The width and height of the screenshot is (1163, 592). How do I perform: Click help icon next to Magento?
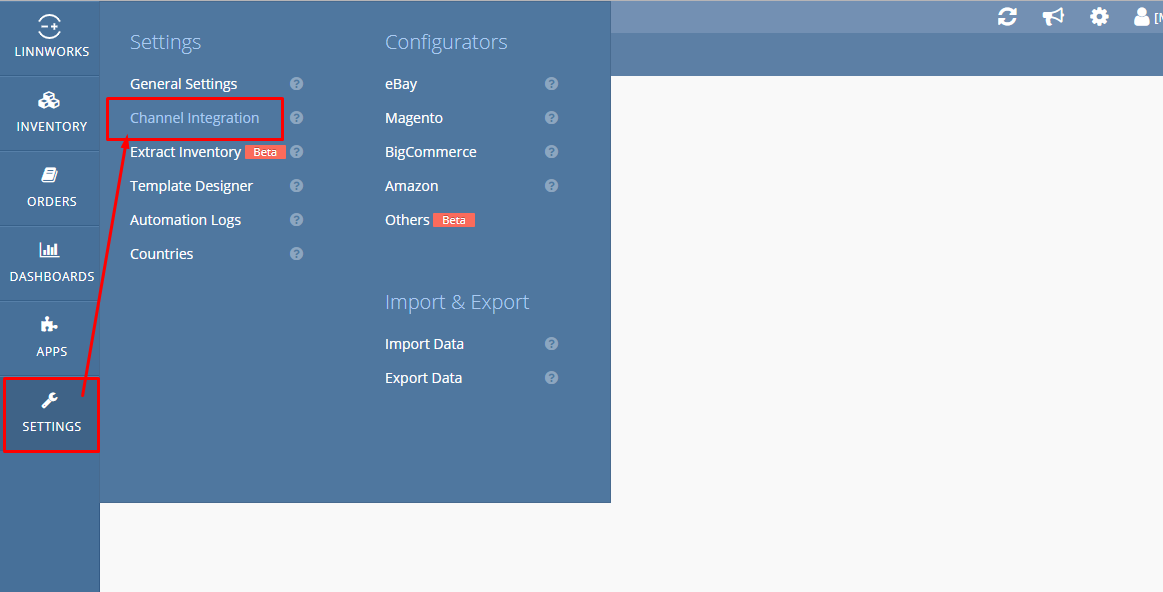[x=551, y=118]
